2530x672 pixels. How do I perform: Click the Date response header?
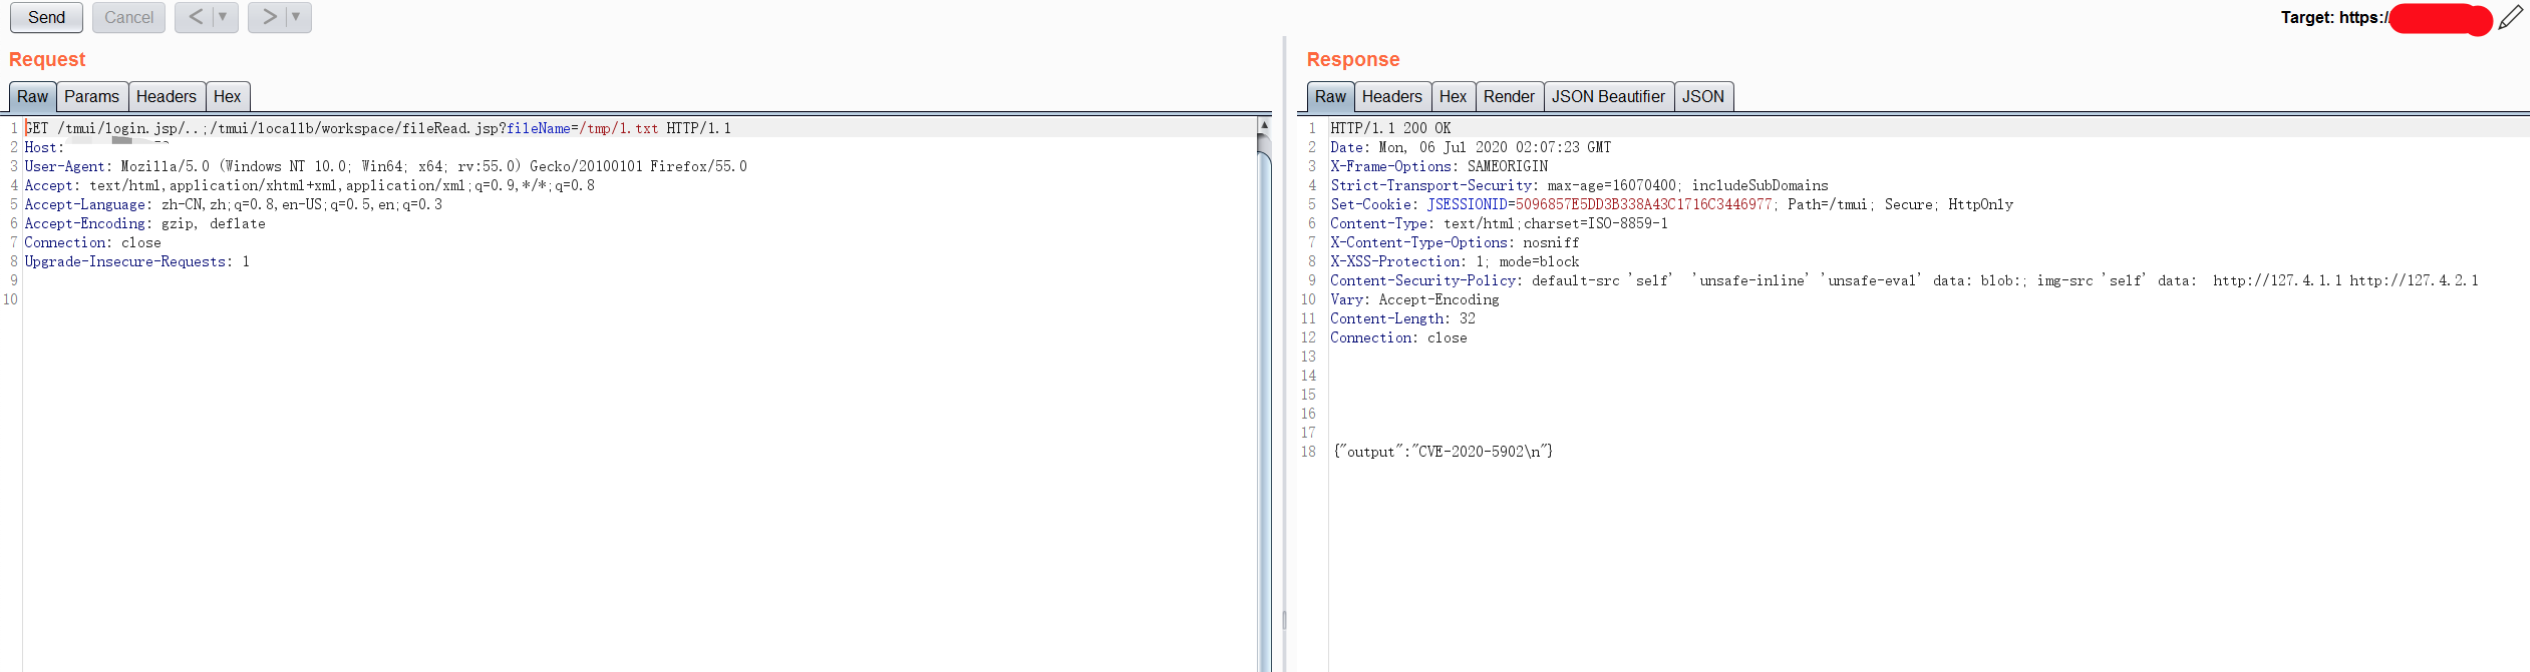1470,147
